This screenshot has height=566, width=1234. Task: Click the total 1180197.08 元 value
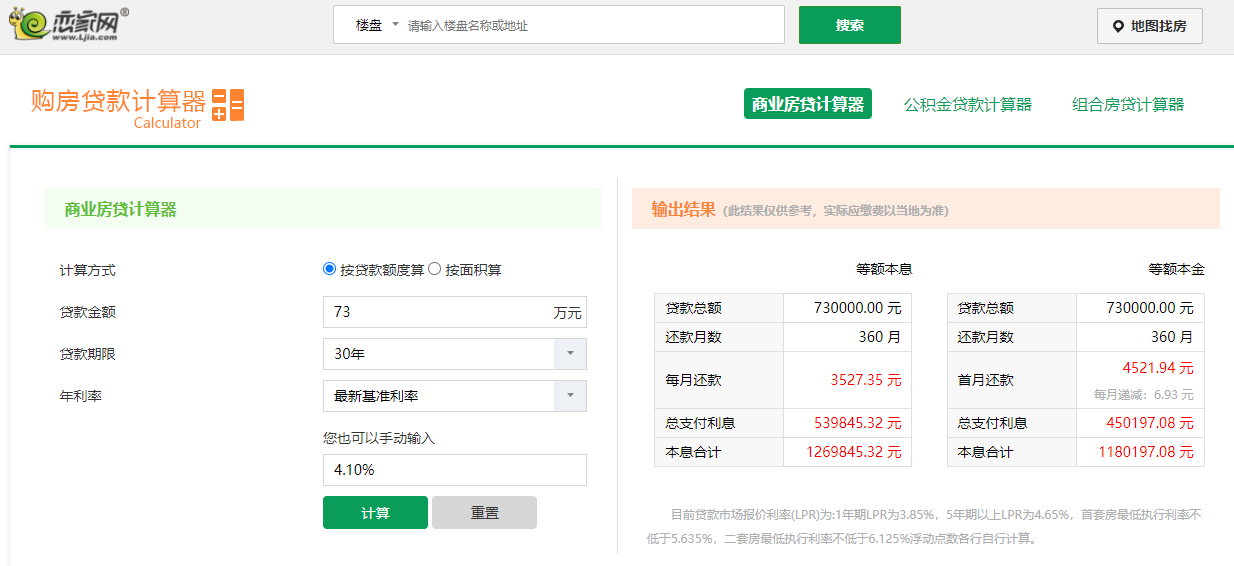coord(1146,452)
